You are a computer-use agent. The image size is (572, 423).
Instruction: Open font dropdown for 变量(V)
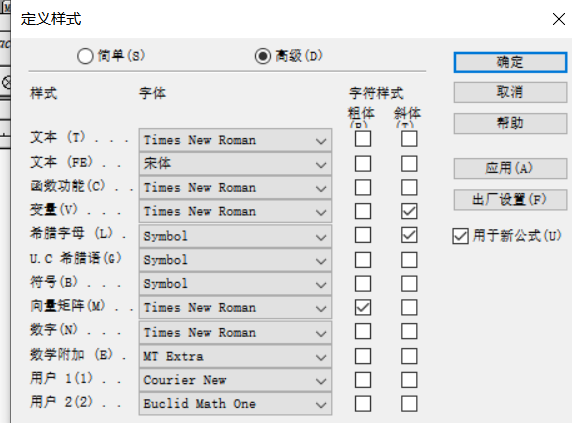point(235,212)
